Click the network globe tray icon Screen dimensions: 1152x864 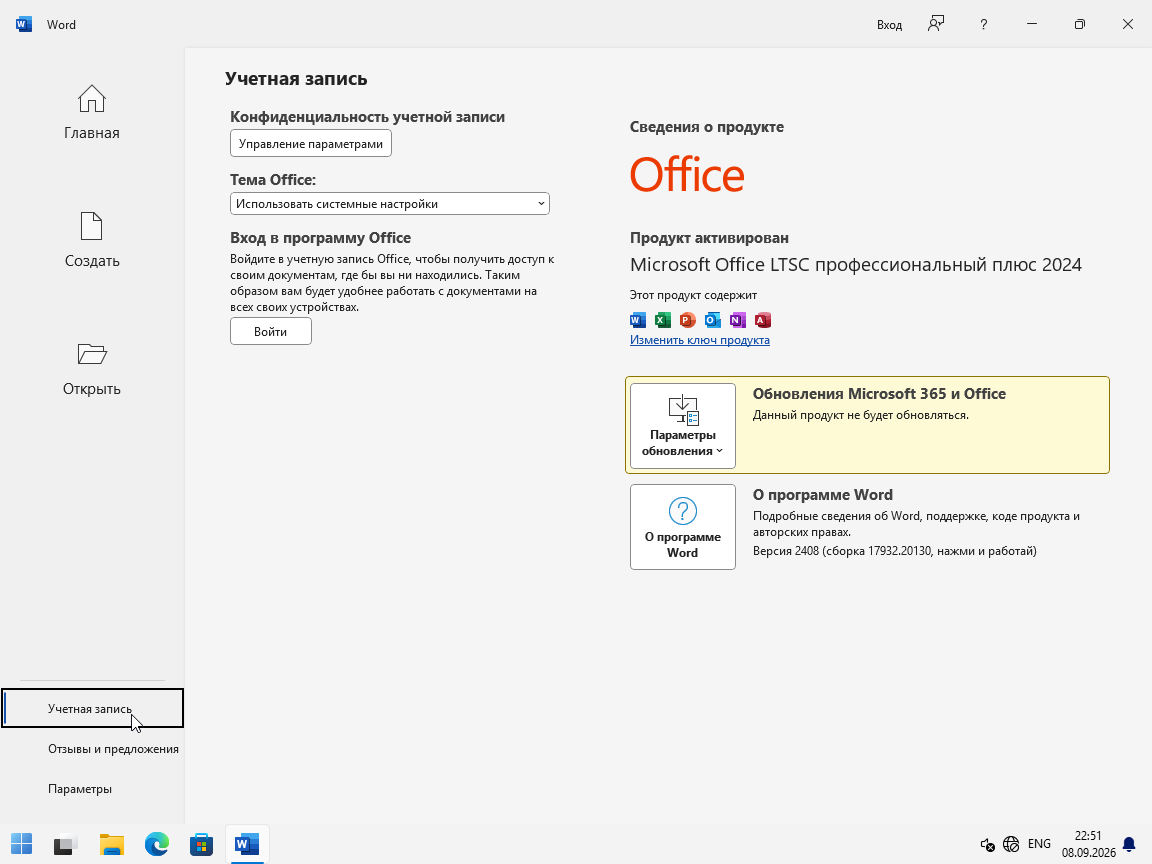(1011, 844)
